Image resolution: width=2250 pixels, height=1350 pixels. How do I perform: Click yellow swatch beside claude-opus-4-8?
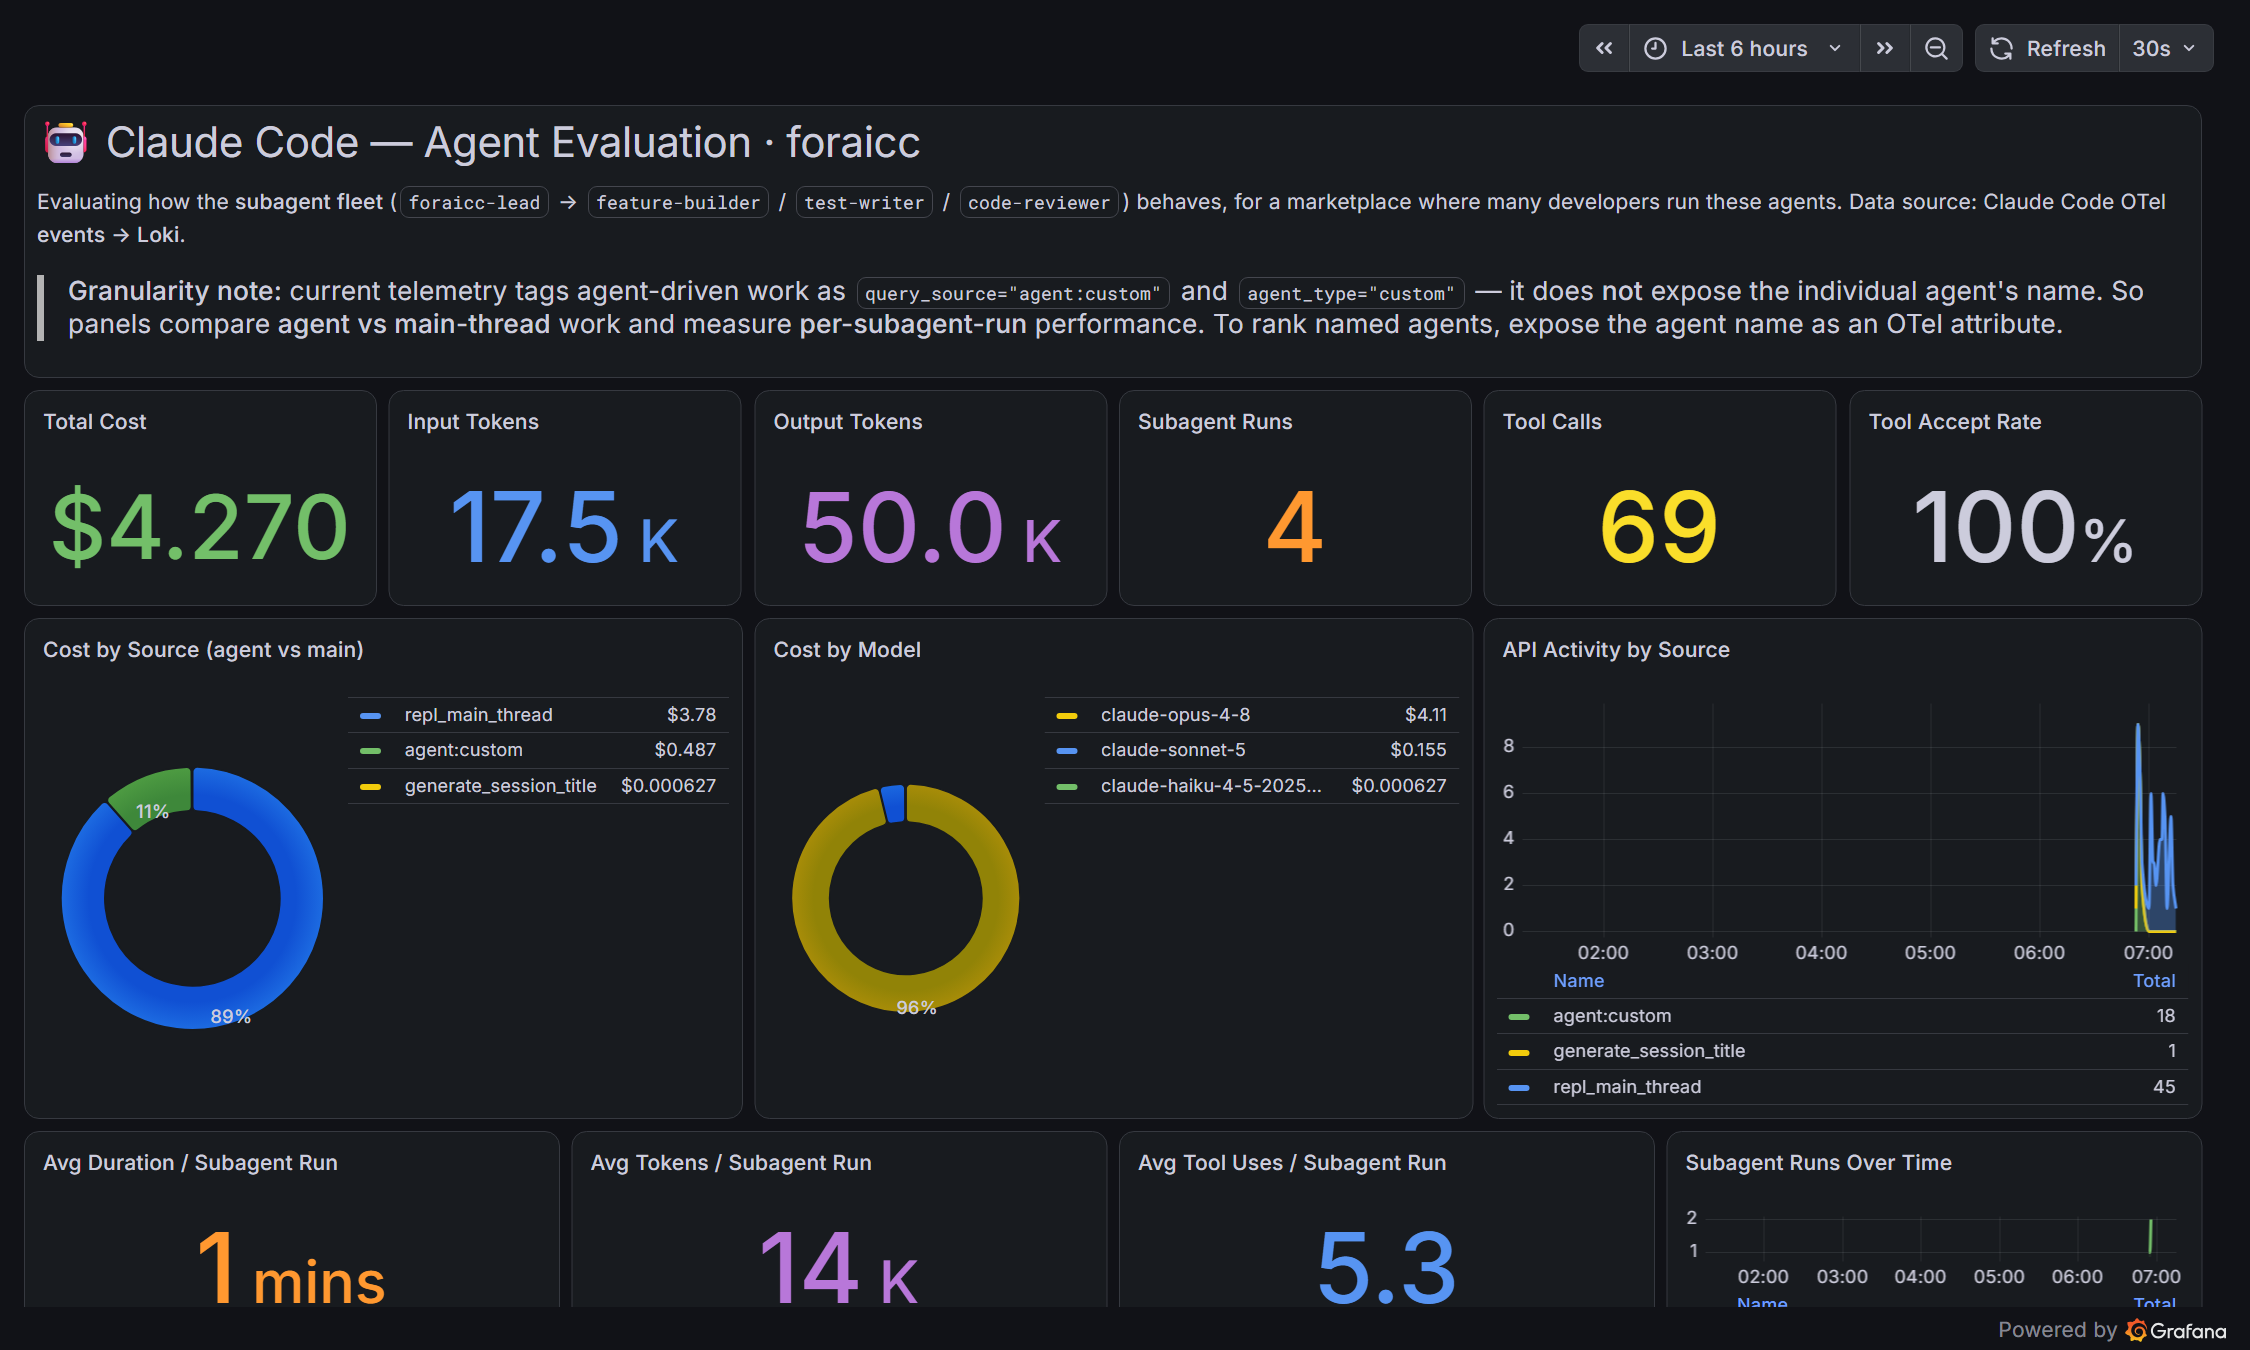[x=1067, y=716]
